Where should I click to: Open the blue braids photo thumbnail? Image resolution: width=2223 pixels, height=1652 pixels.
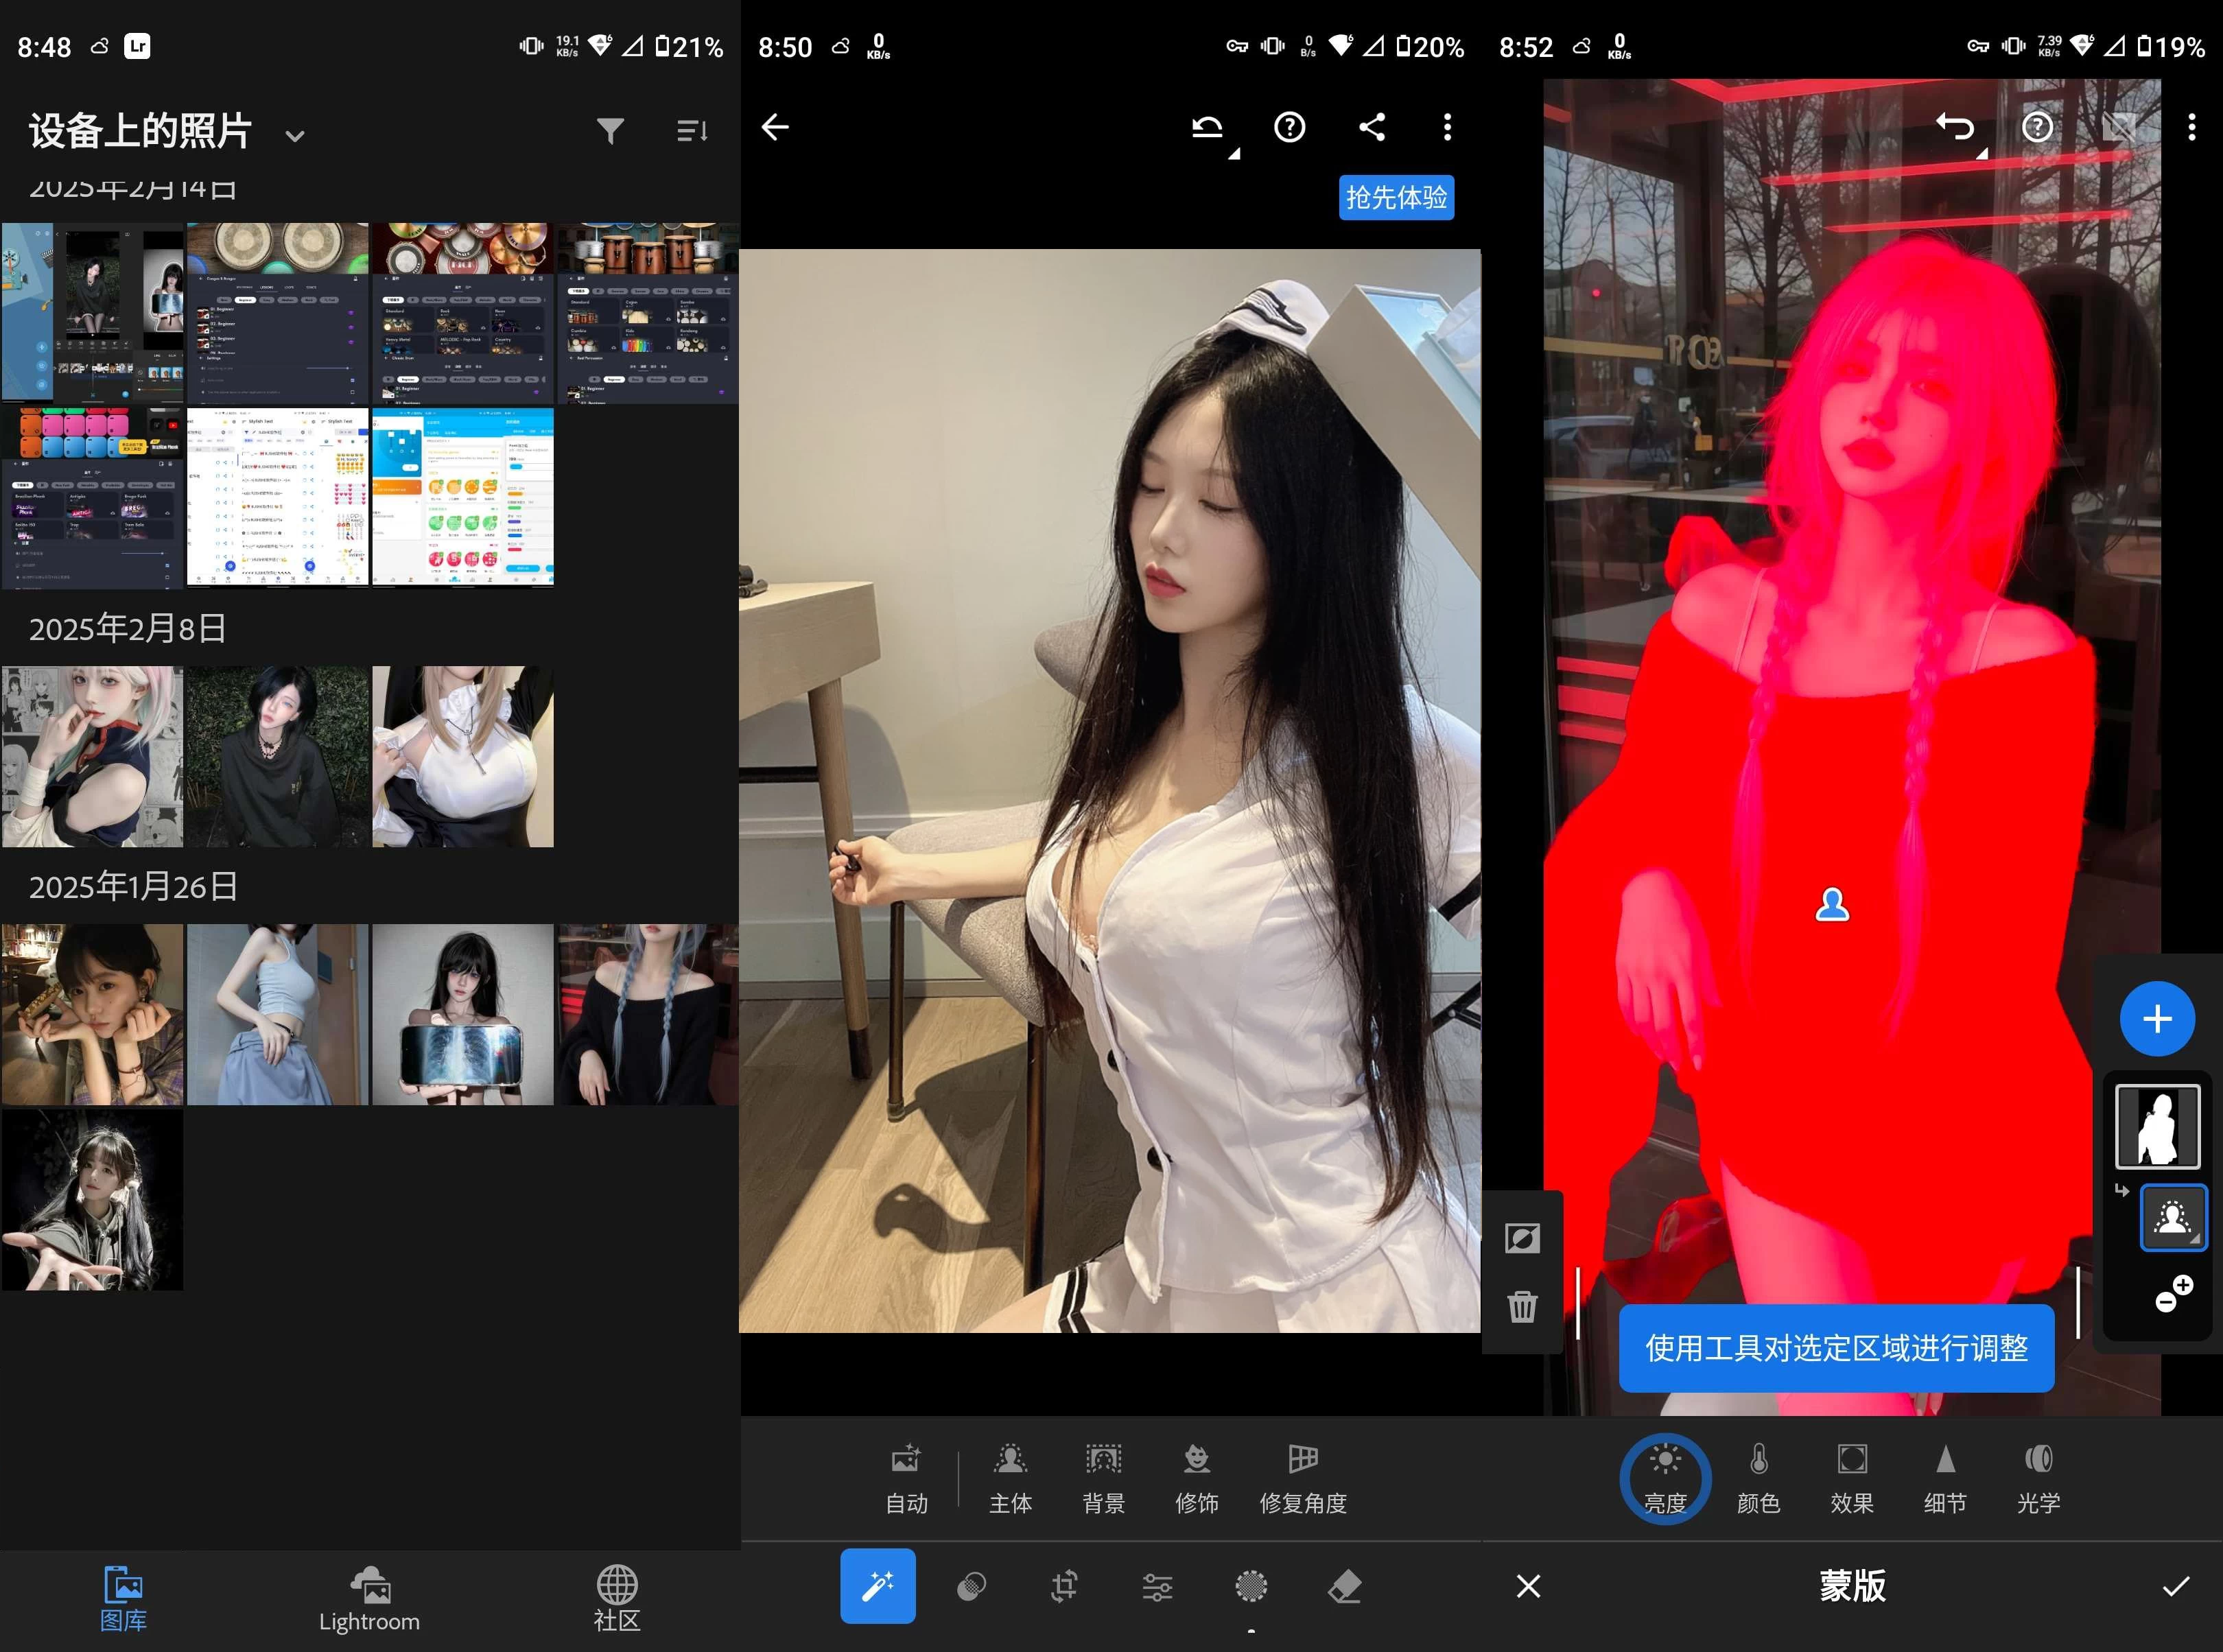tap(648, 1014)
